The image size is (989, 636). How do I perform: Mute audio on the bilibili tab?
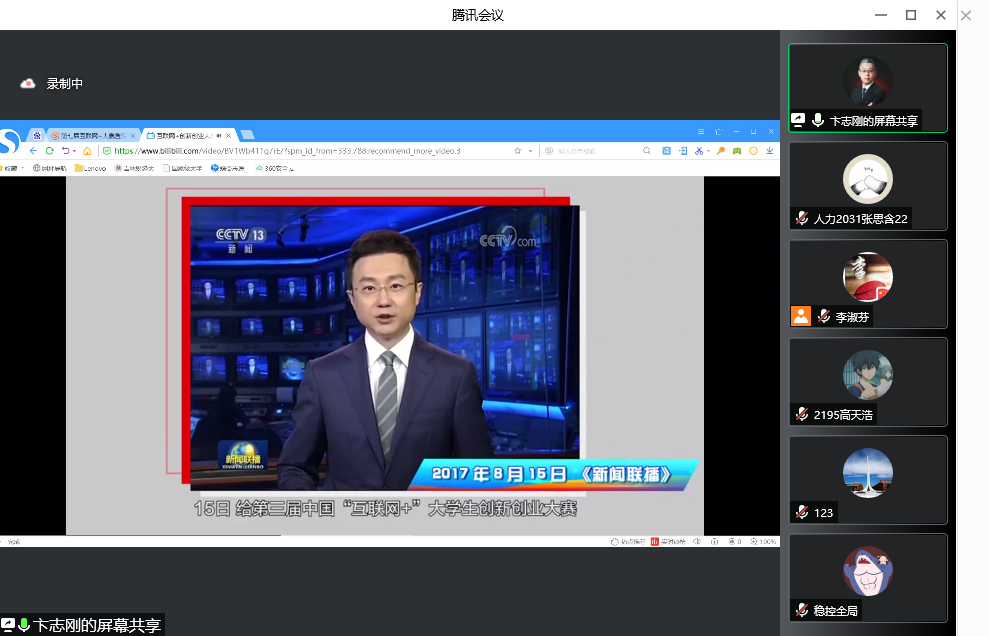click(219, 135)
